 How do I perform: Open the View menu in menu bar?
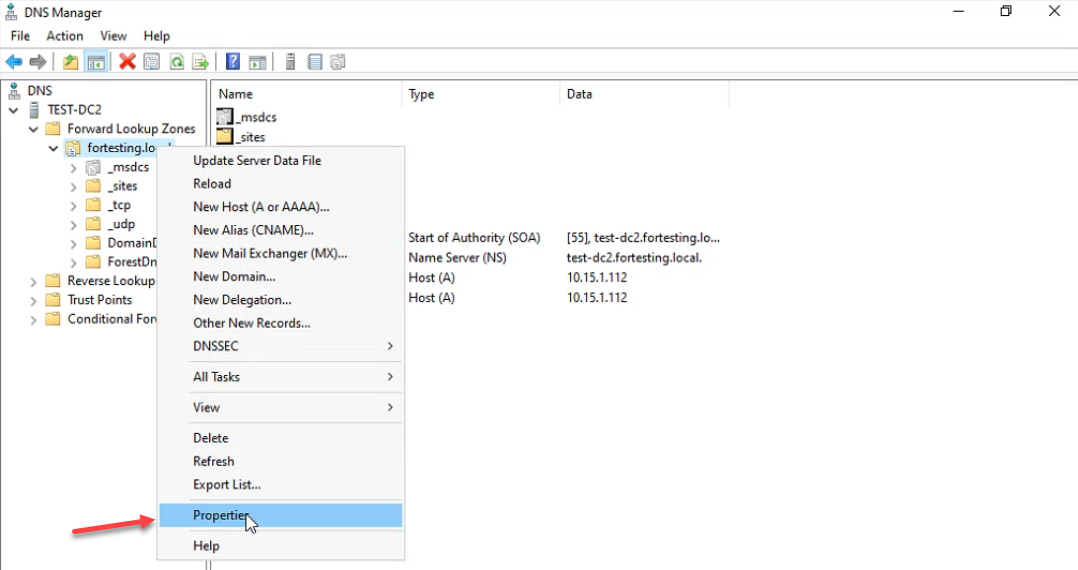coord(113,36)
